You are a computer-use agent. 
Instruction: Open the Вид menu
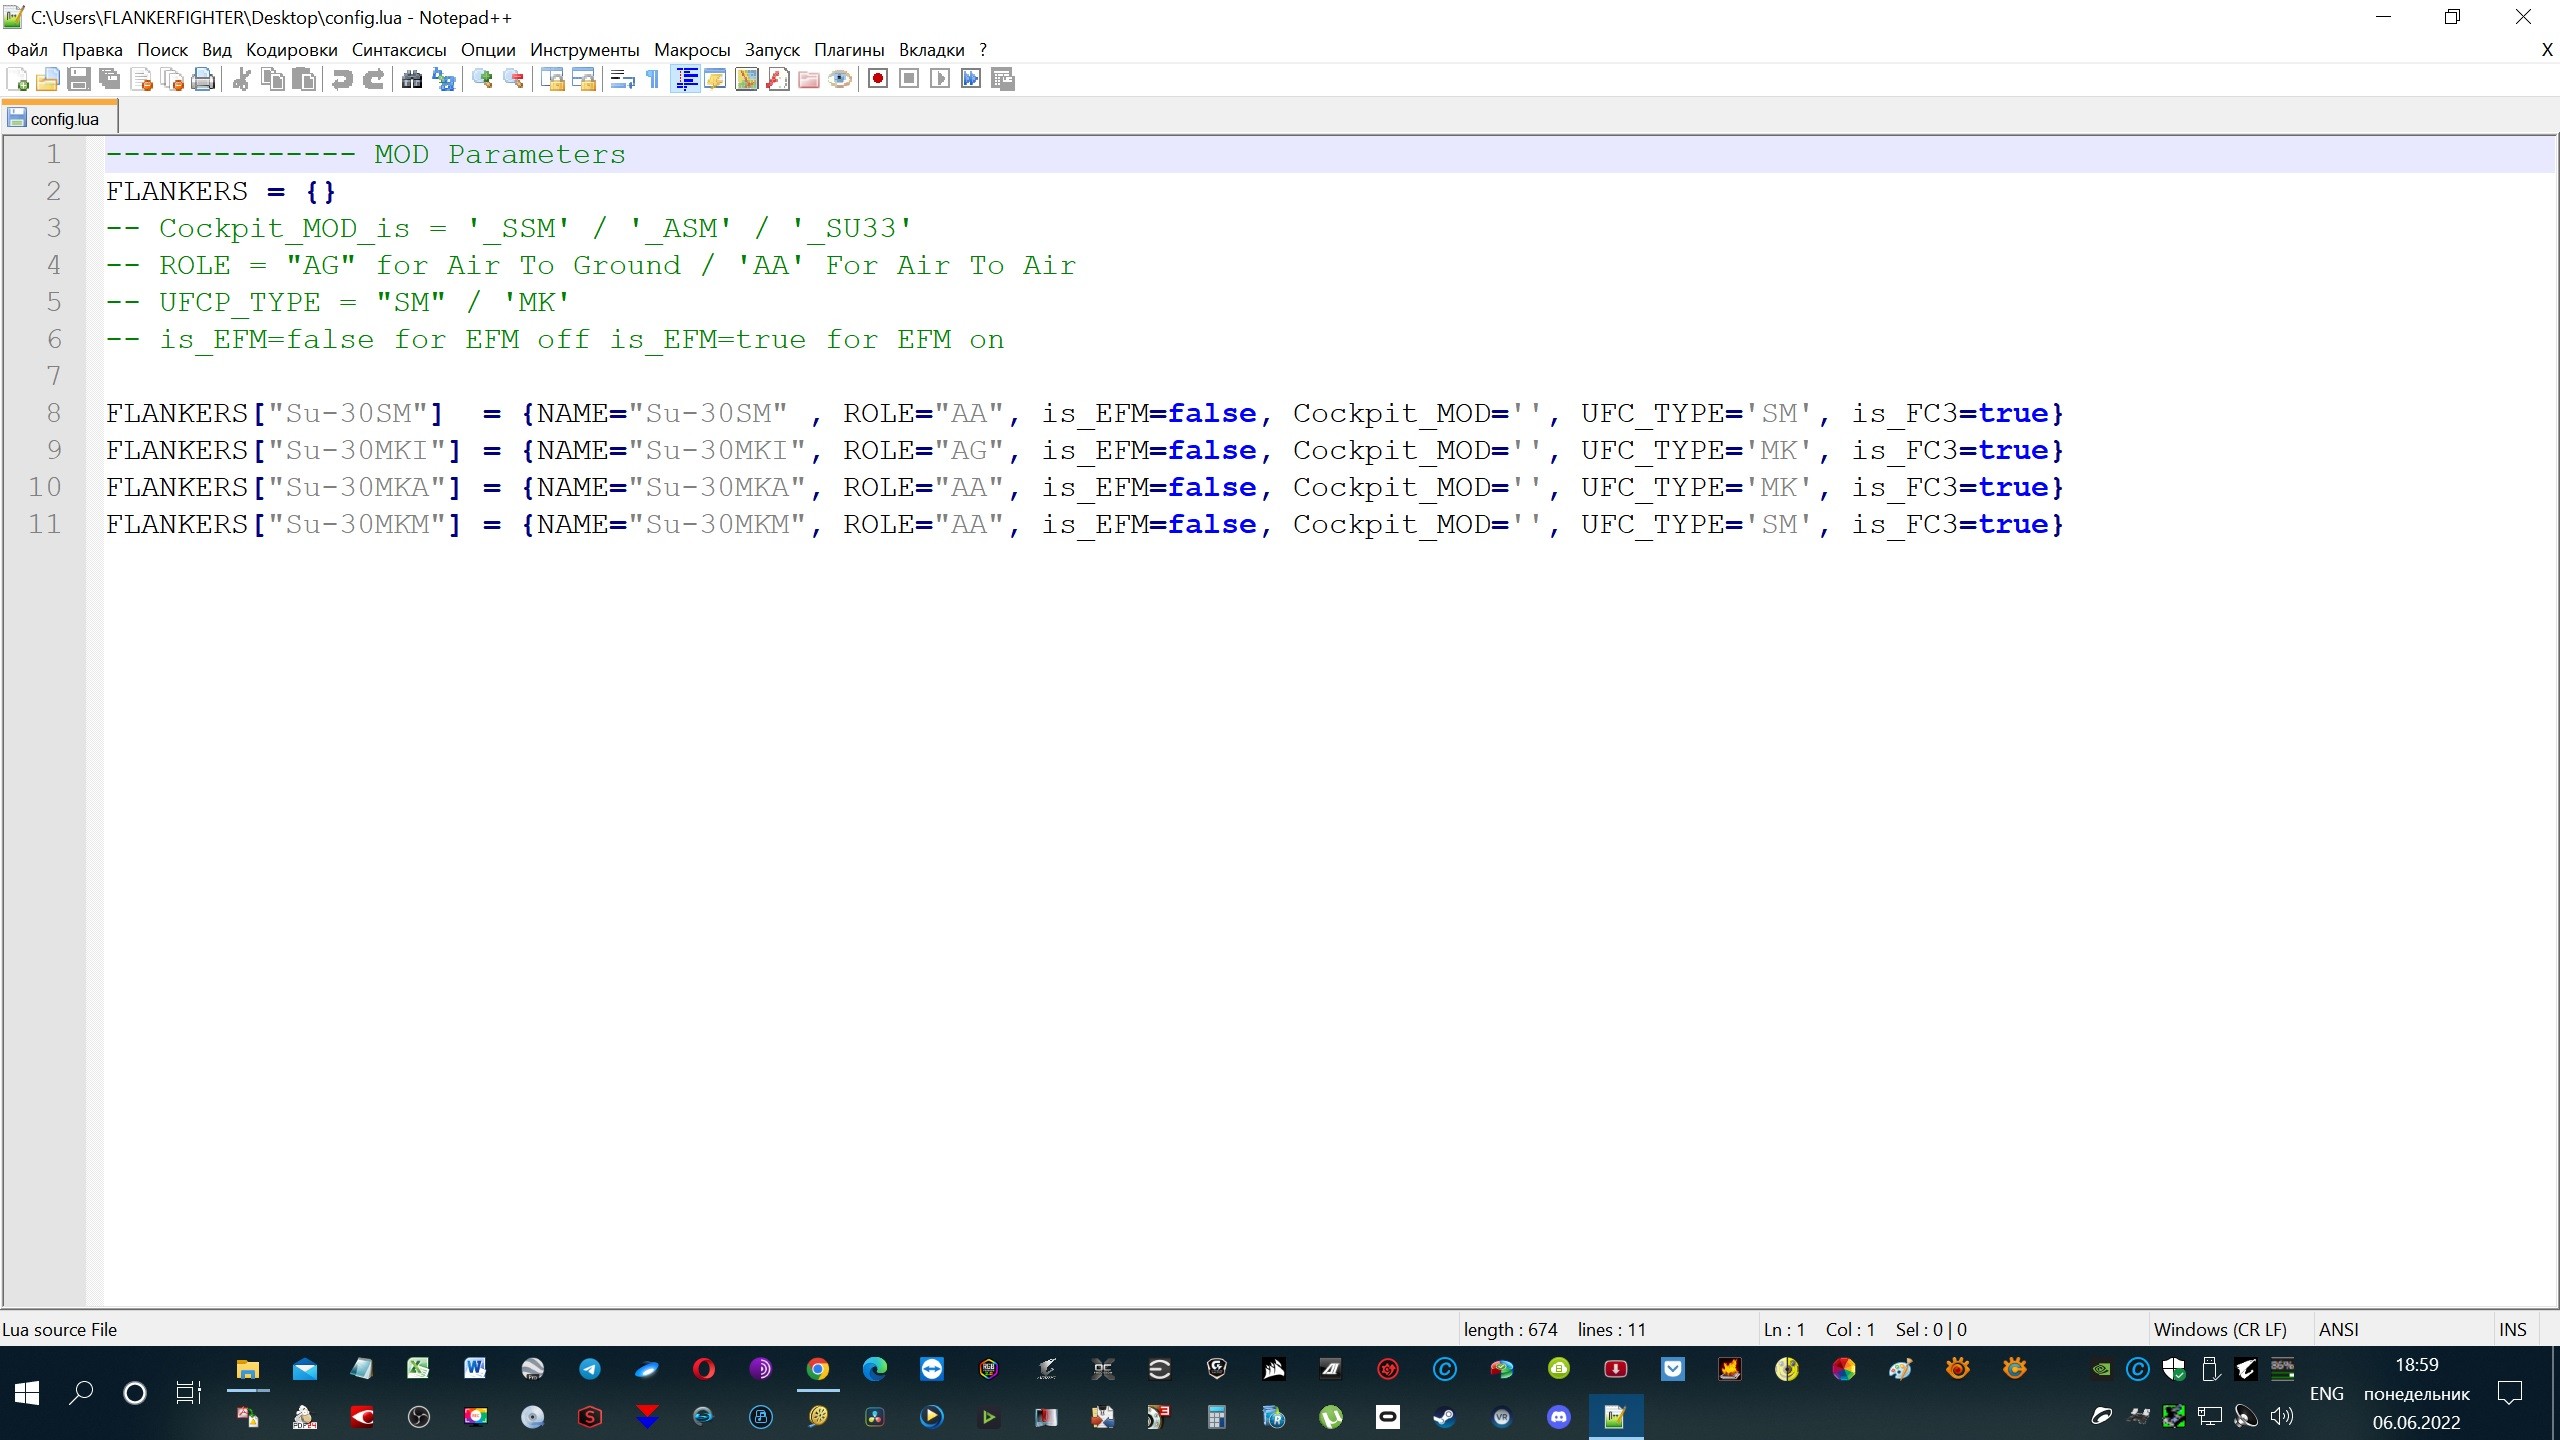pos(216,50)
